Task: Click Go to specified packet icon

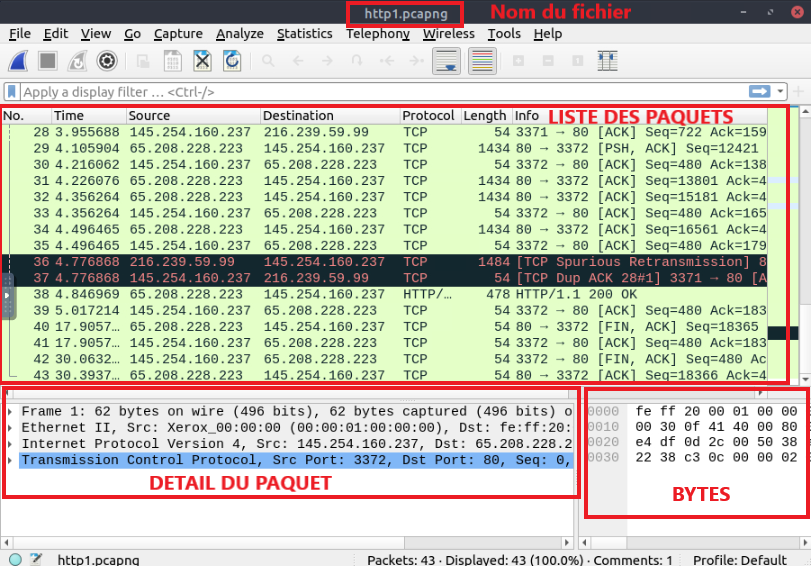Action: 357,61
